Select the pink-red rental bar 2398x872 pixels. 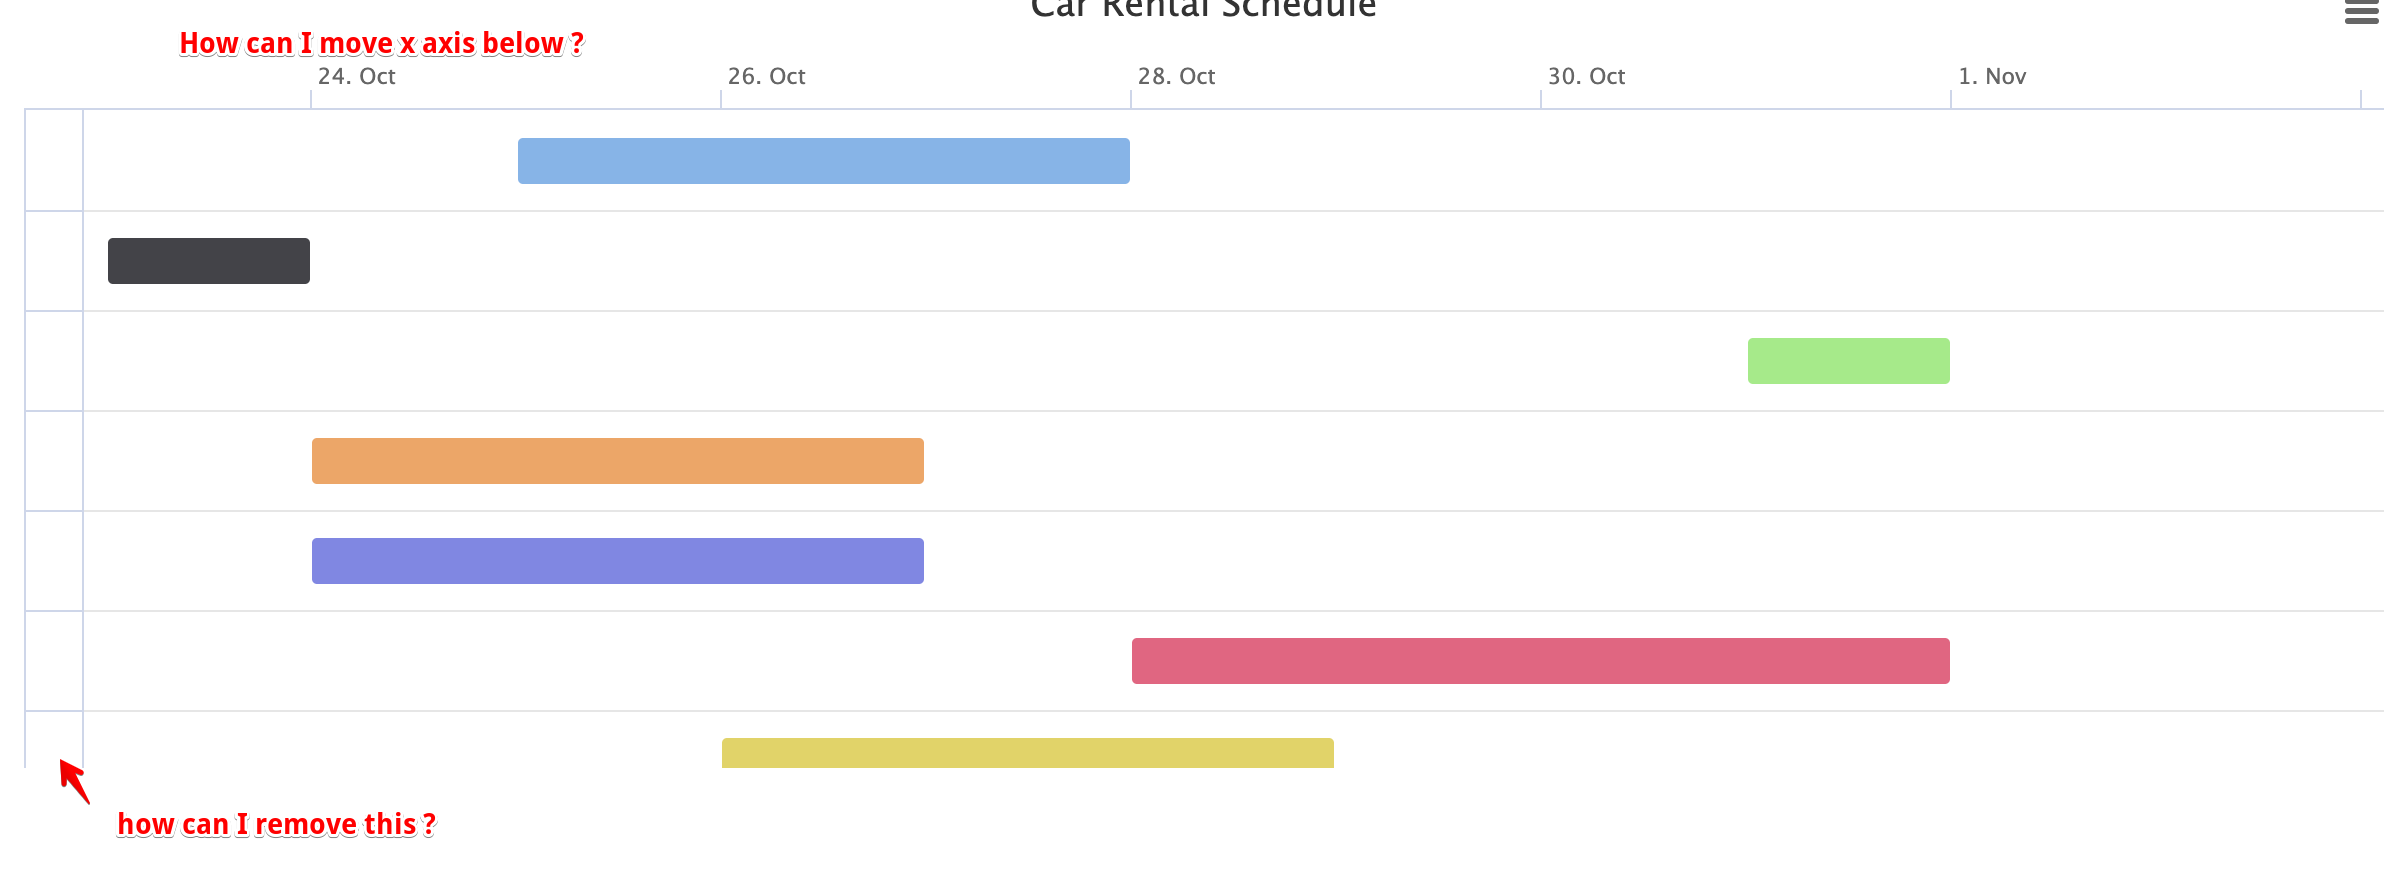pyautogui.click(x=1540, y=661)
